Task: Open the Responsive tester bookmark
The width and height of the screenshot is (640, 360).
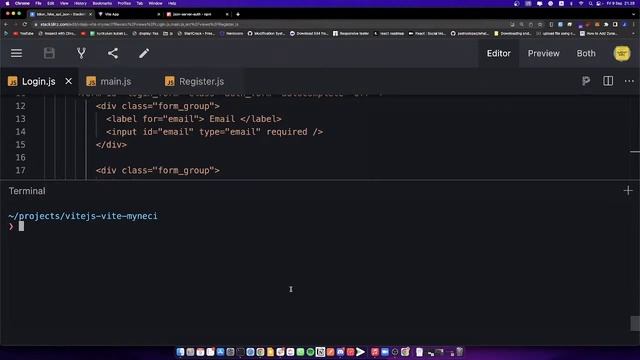Action: (x=351, y=33)
